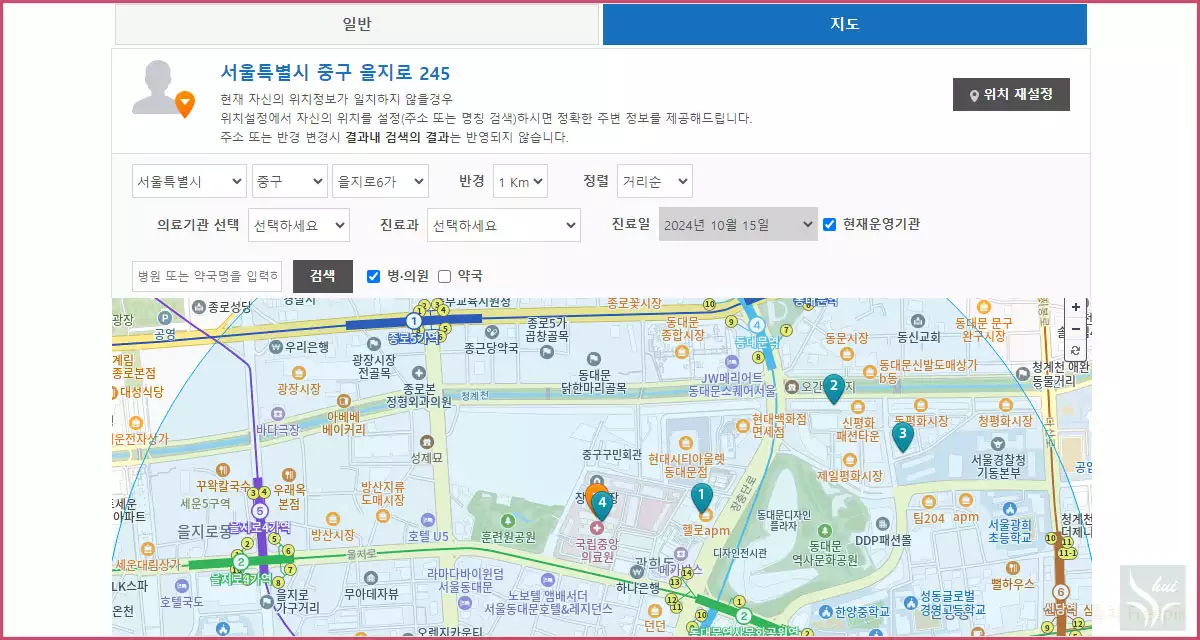Switch to the 일반 tab

pyautogui.click(x=358, y=23)
